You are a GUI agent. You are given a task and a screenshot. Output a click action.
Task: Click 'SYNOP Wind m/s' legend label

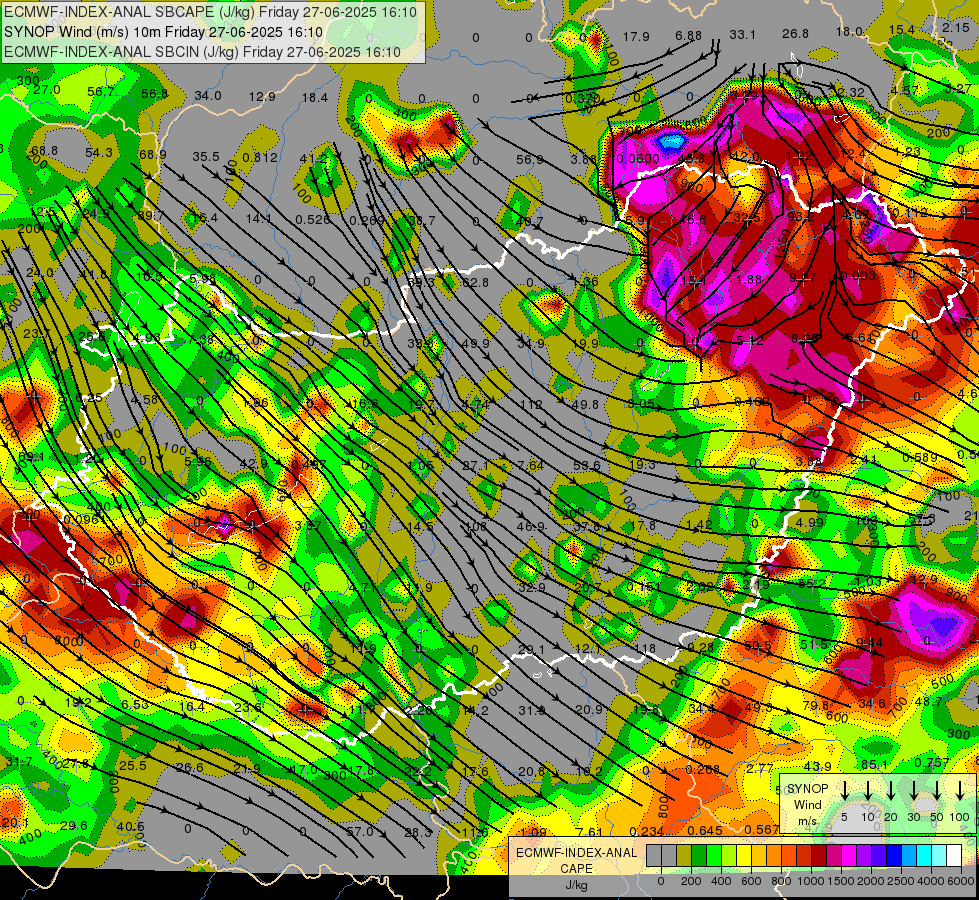807,804
